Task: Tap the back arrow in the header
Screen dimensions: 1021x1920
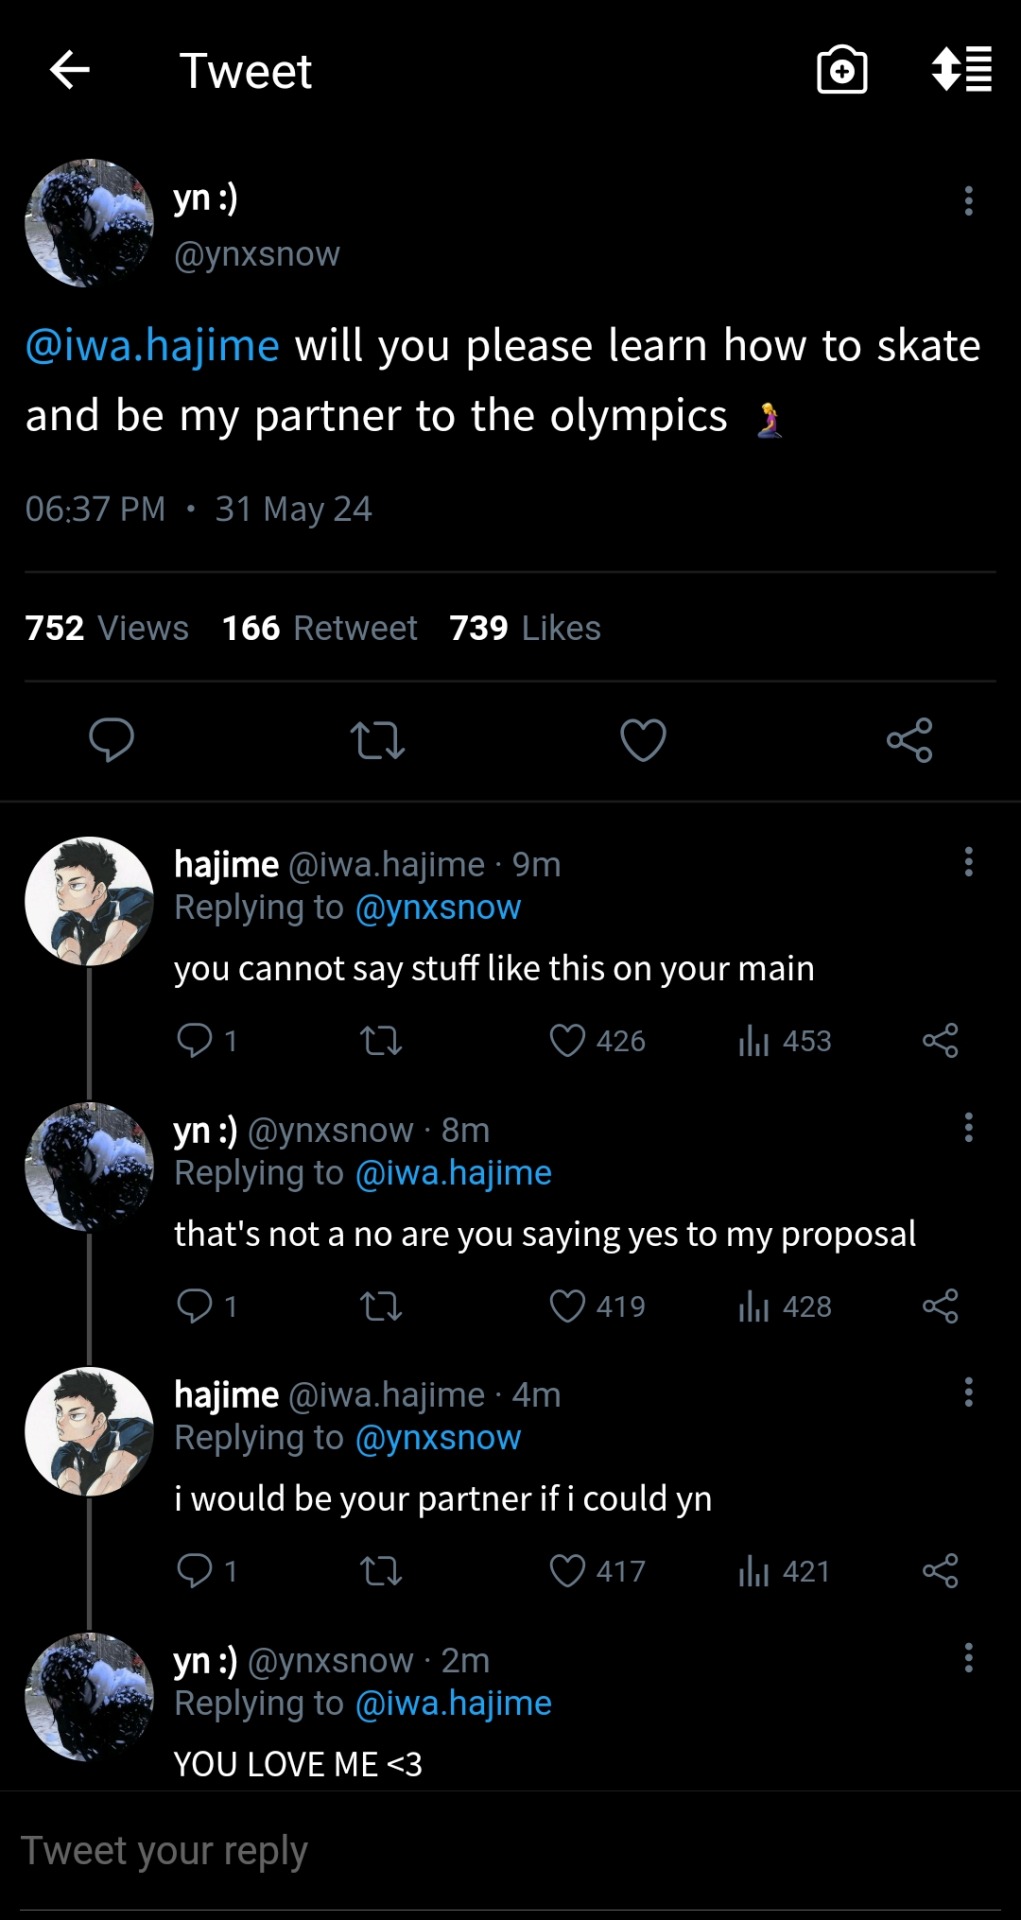Action: click(69, 70)
